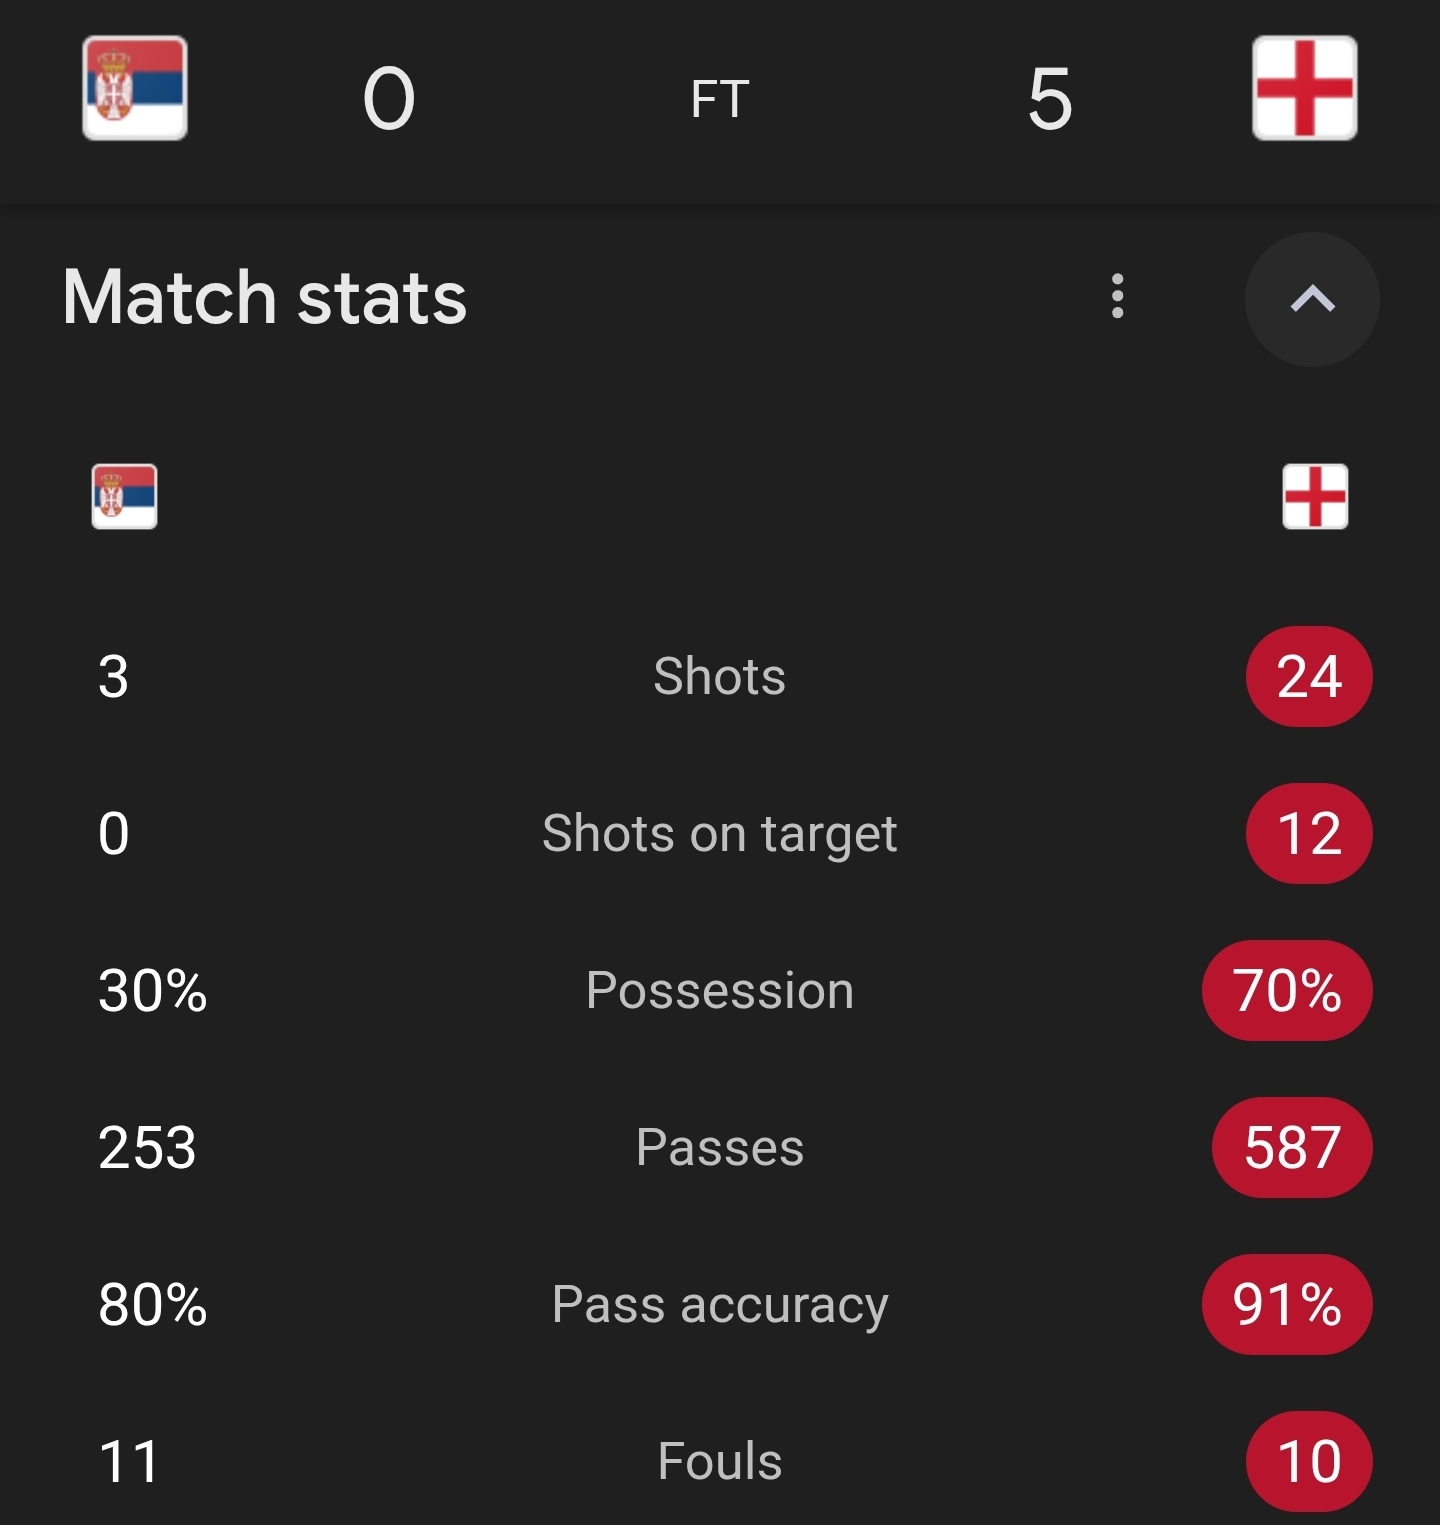Click the 91% pass accuracy badge

[x=1287, y=1305]
